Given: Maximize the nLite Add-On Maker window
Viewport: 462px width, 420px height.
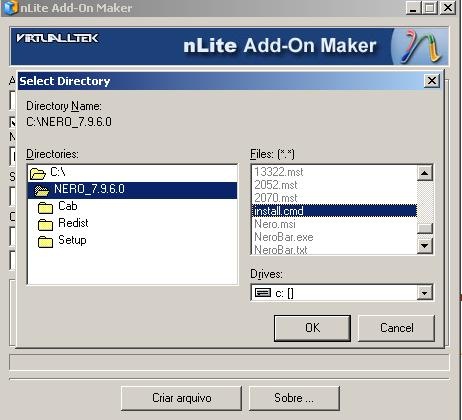Looking at the screenshot, I should click(x=430, y=7).
